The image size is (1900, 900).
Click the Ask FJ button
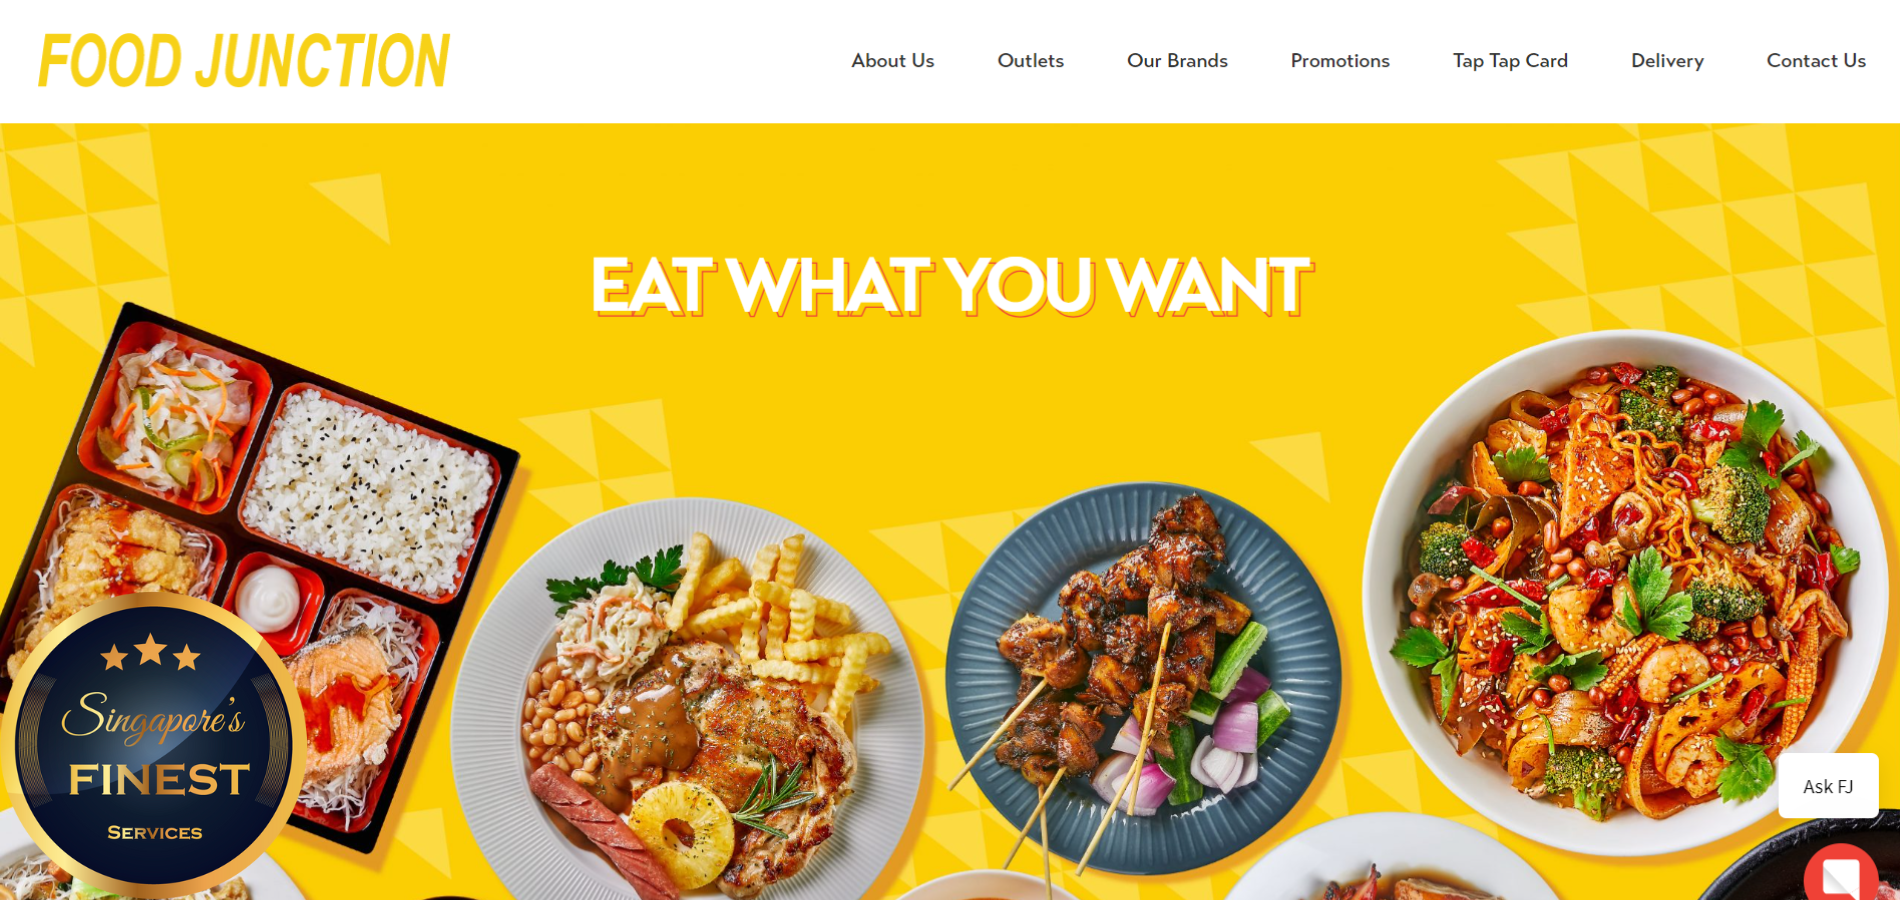coord(1828,786)
